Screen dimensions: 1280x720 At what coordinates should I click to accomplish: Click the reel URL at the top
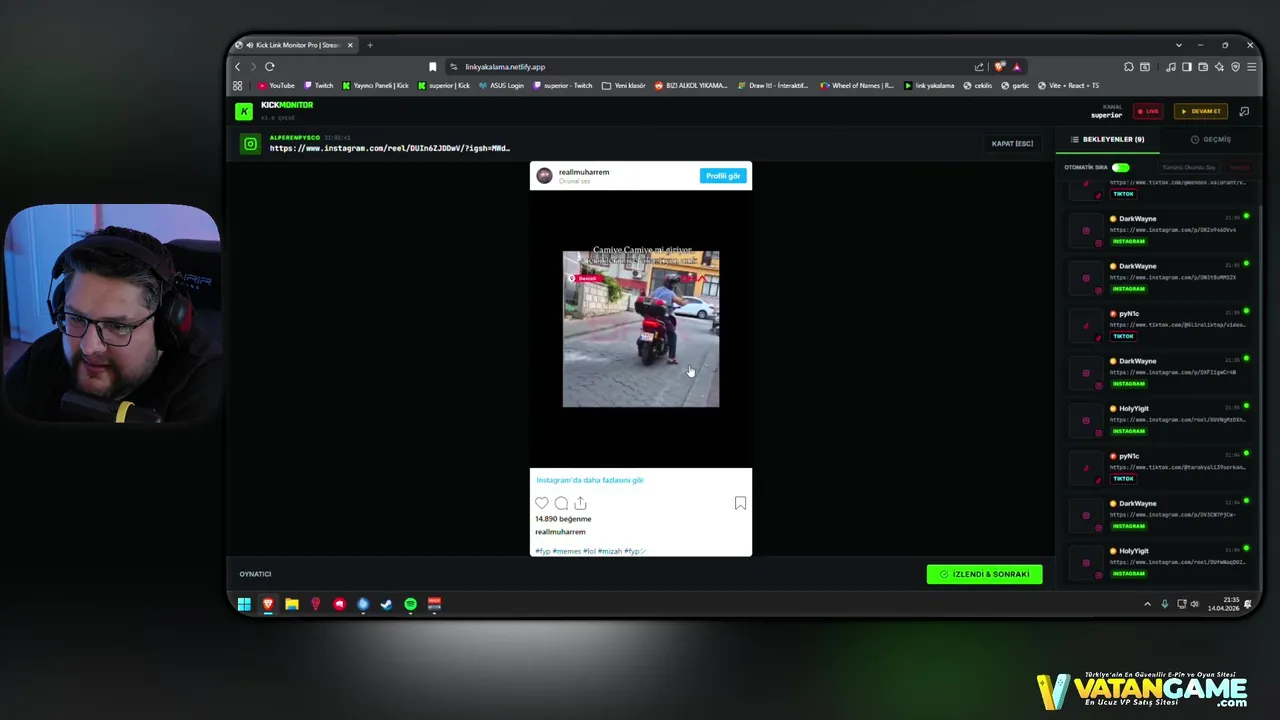pos(390,148)
